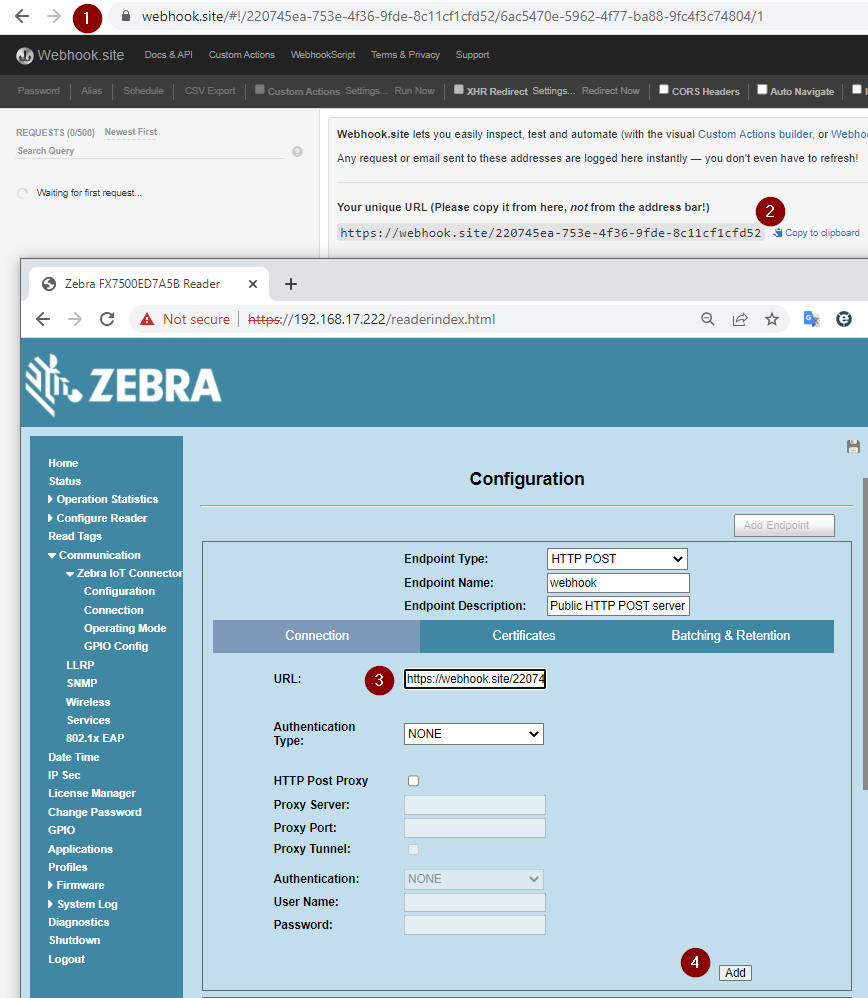
Task: Switch to the Certificates tab
Action: pyautogui.click(x=524, y=636)
